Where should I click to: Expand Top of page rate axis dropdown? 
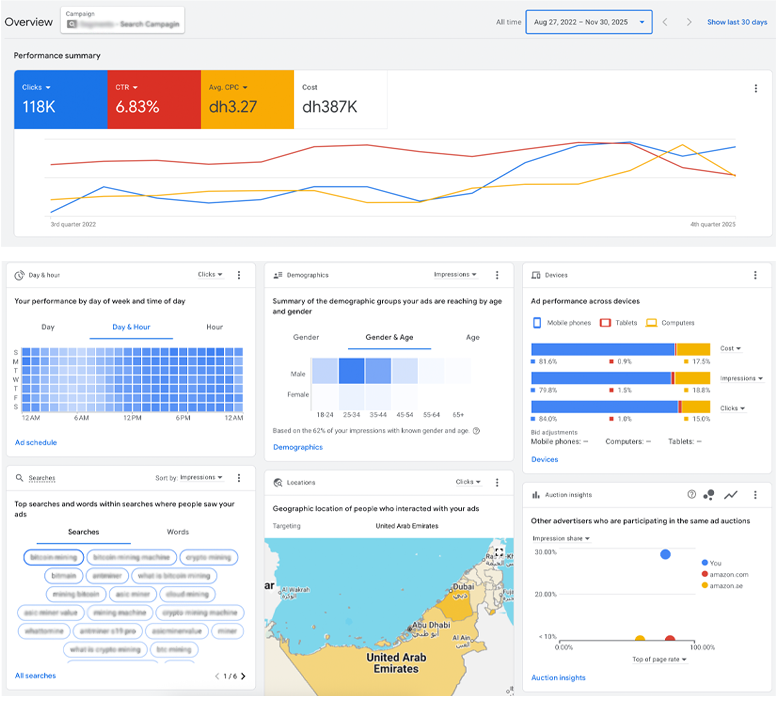[660, 659]
